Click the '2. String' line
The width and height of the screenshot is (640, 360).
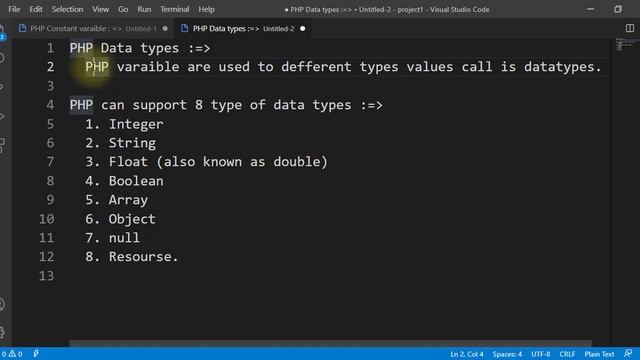pos(120,143)
